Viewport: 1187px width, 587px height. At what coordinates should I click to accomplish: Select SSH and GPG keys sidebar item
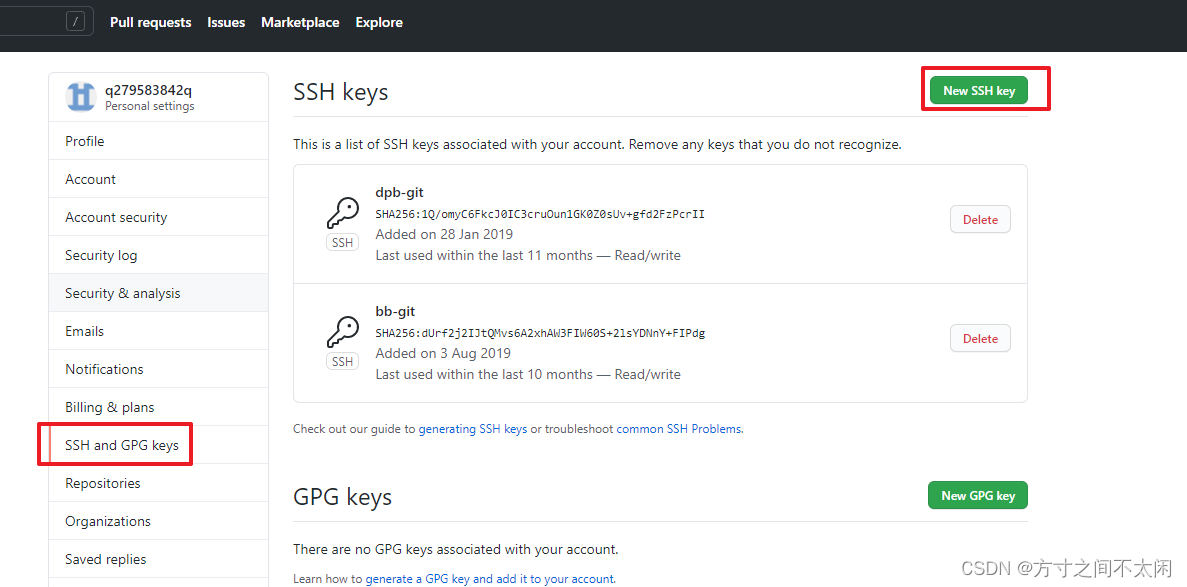[x=158, y=445]
